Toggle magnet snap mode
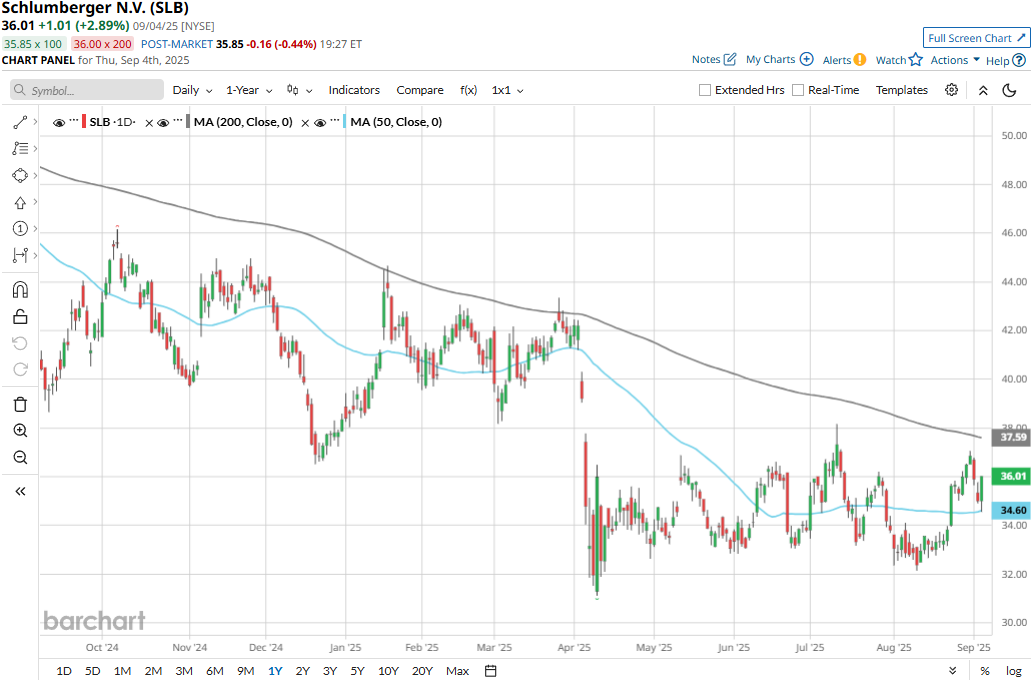 tap(20, 290)
